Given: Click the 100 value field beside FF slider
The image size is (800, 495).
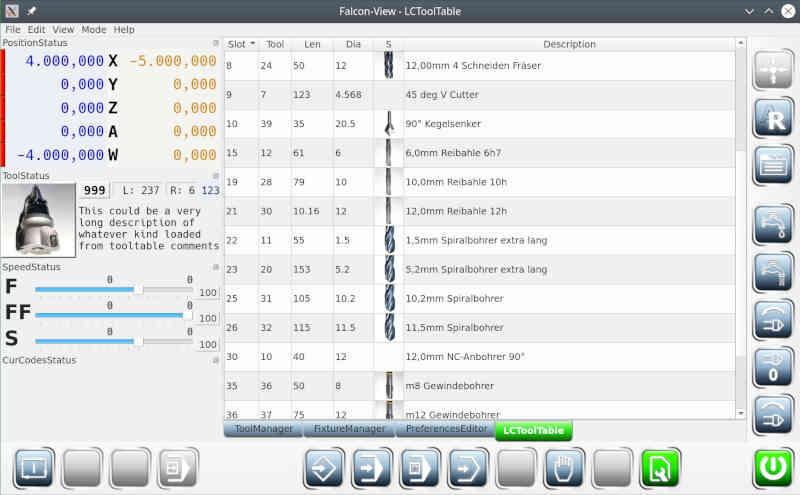Looking at the screenshot, I should [x=208, y=318].
